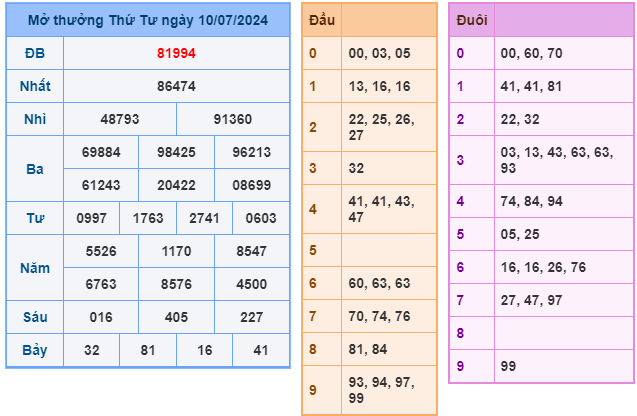Select sixth prize number 405
This screenshot has height=416, width=637.
(176, 317)
